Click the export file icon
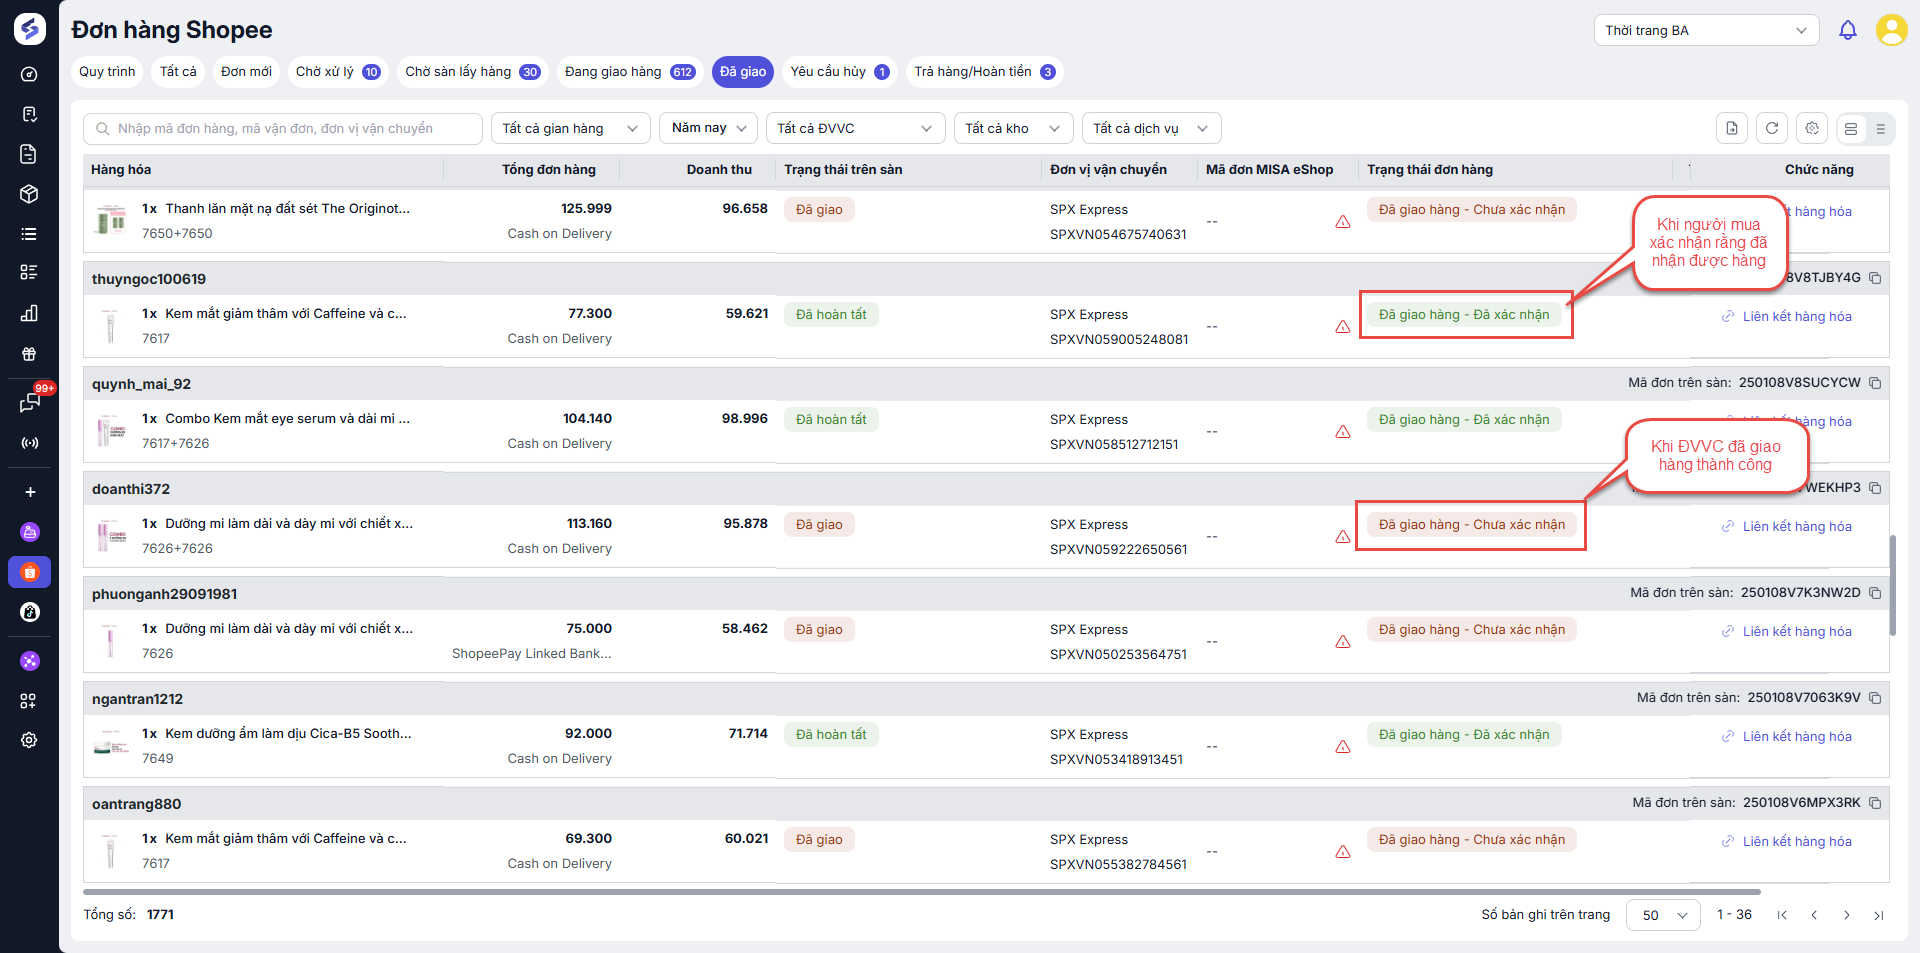 tap(1731, 128)
